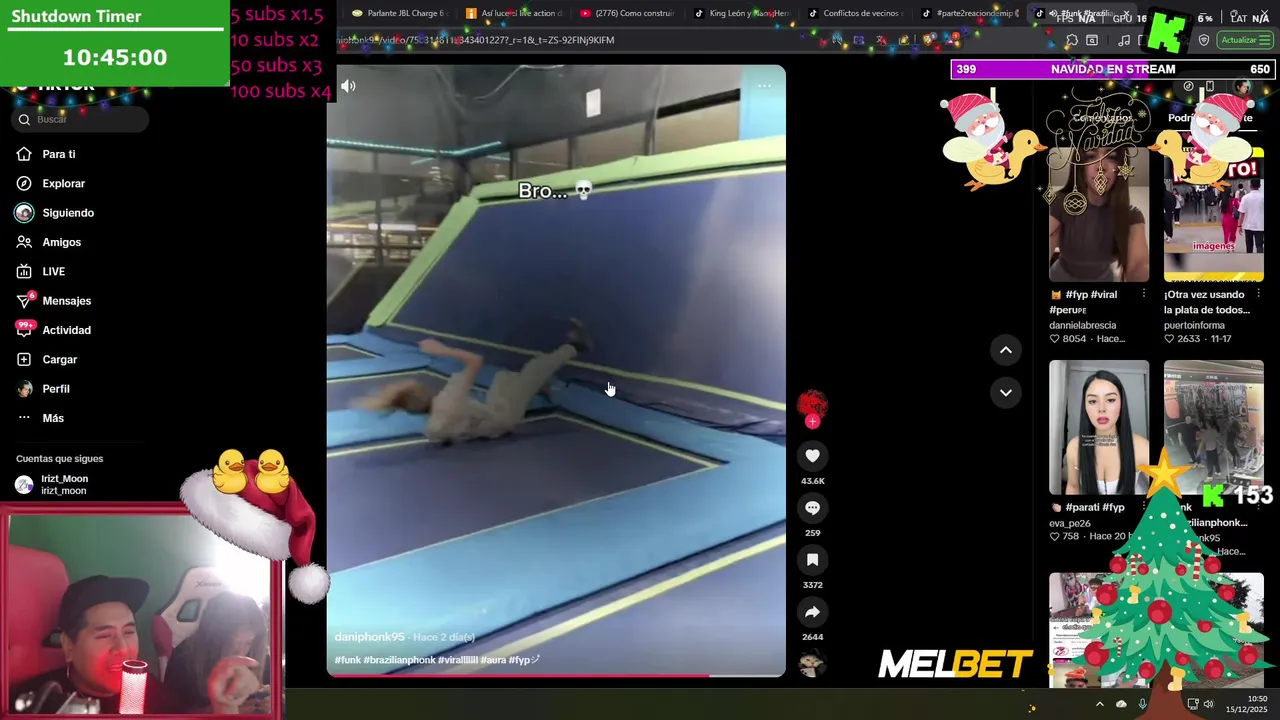This screenshot has height=720, width=1280.
Task: Click the Buscar search field
Action: coord(82,119)
